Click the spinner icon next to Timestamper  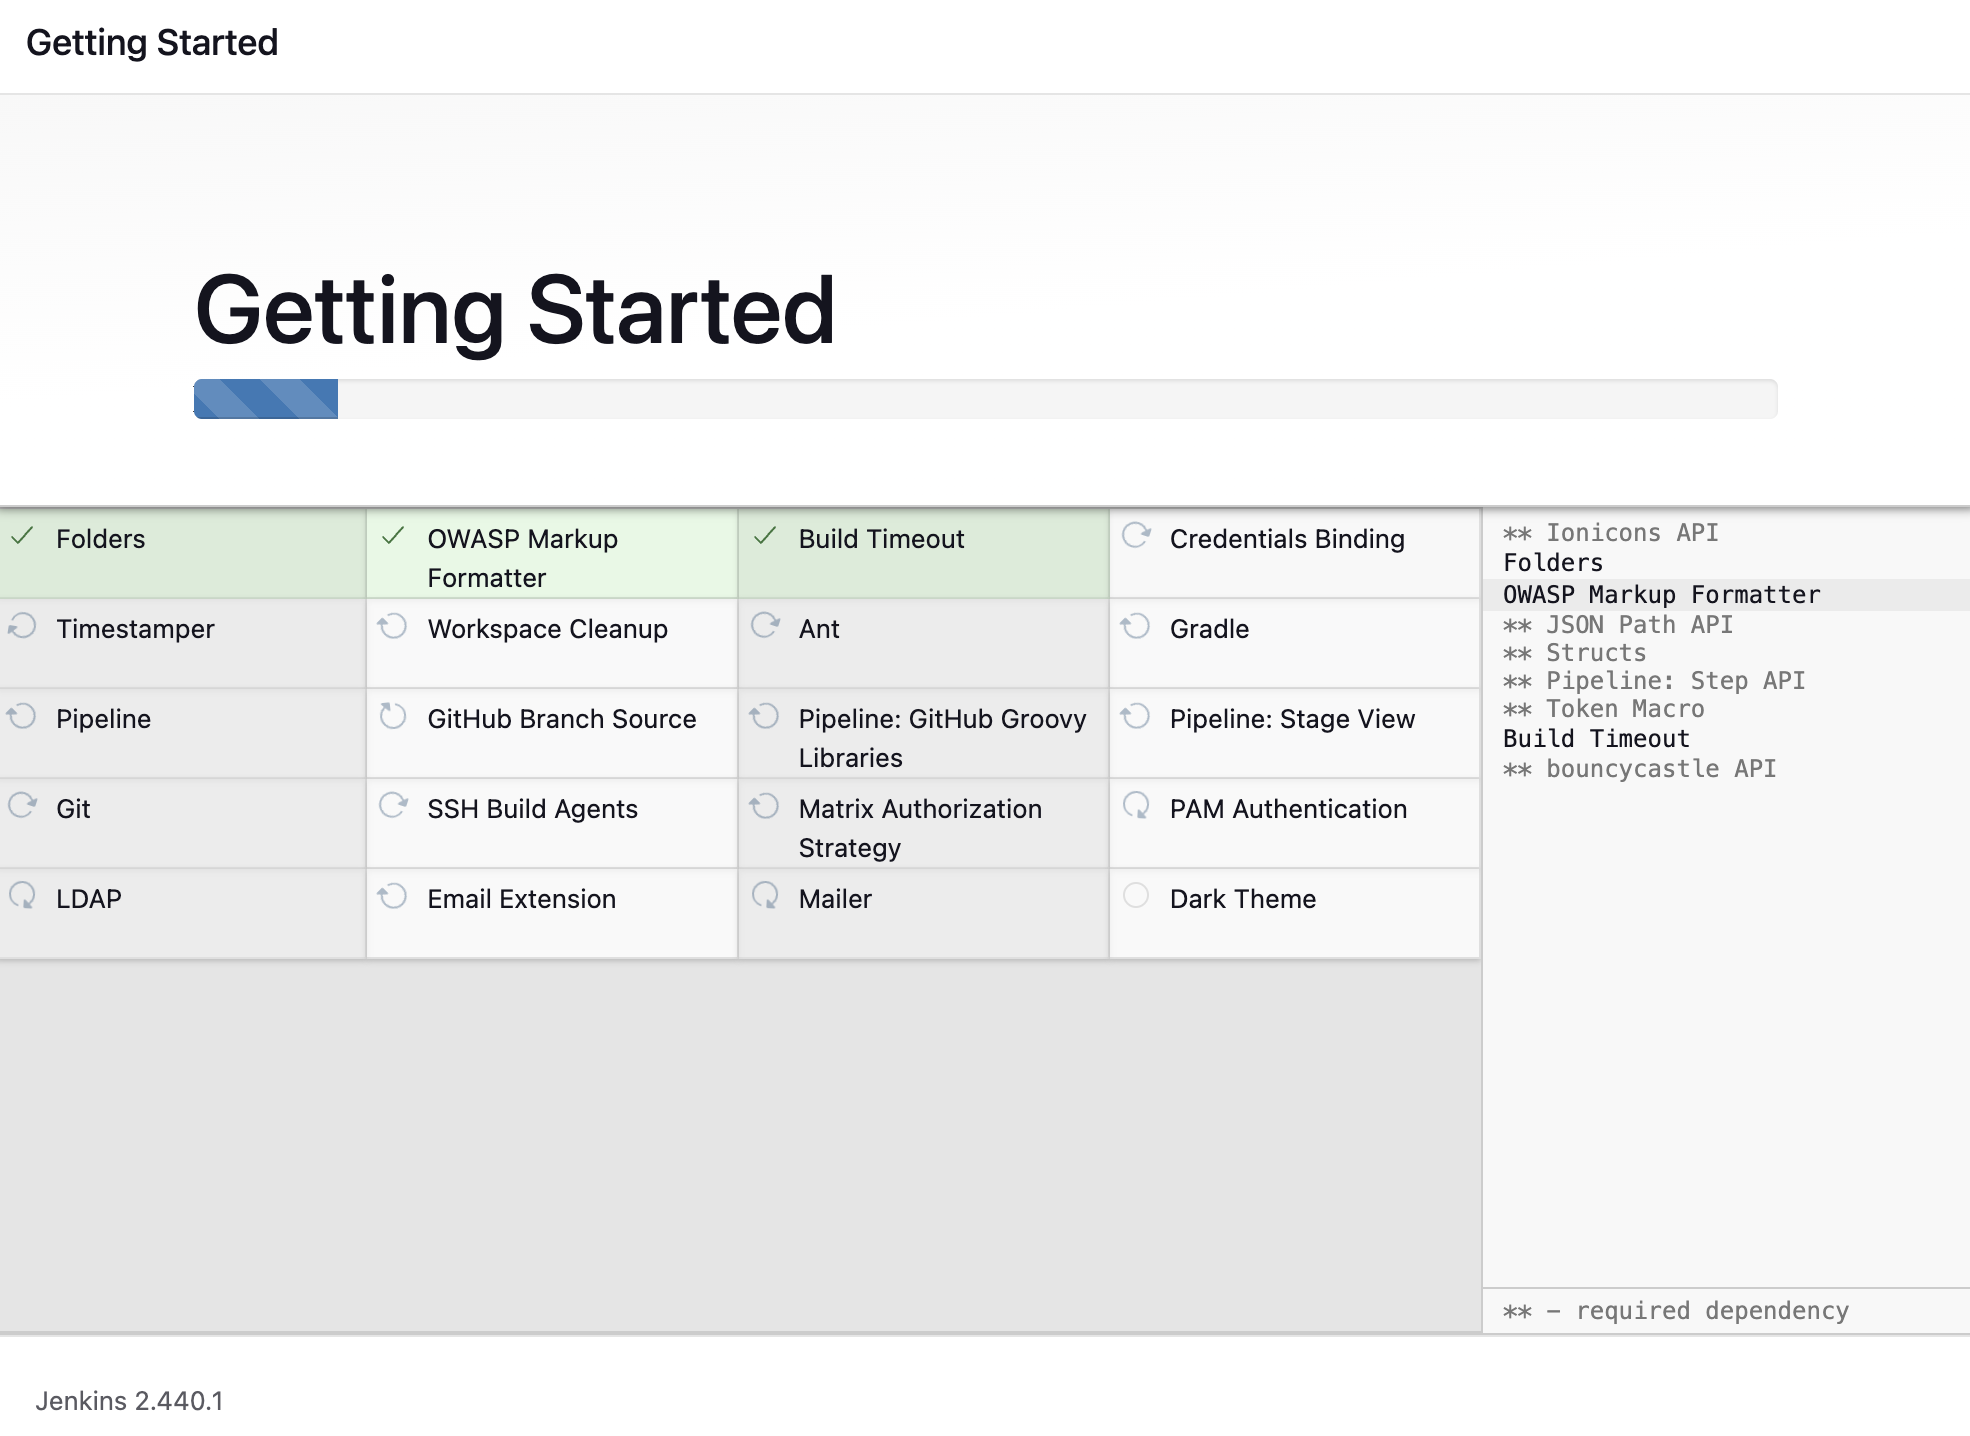coord(22,627)
